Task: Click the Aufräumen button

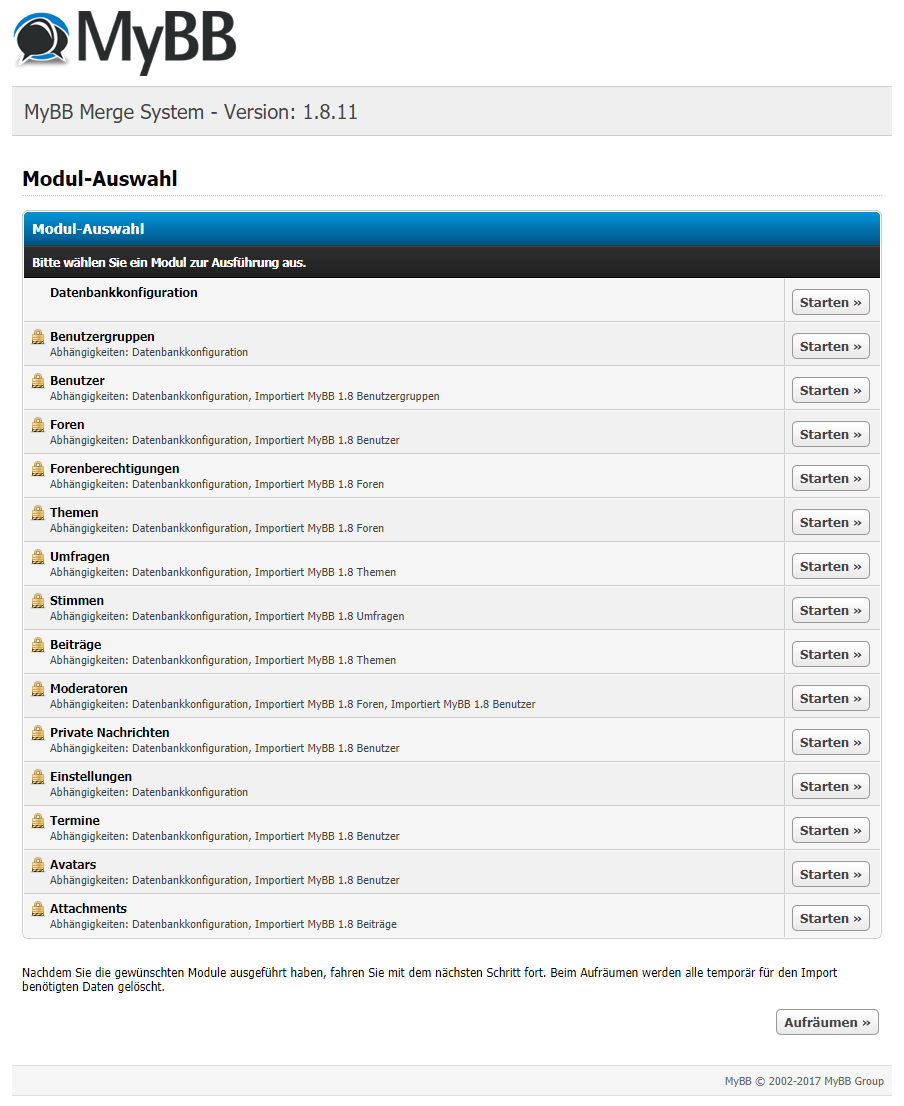Action: [827, 1022]
